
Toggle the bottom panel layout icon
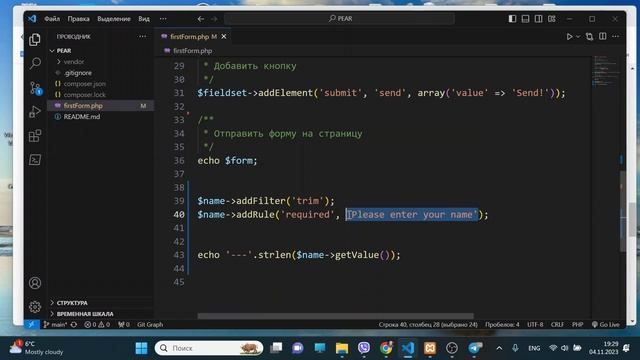coord(525,19)
